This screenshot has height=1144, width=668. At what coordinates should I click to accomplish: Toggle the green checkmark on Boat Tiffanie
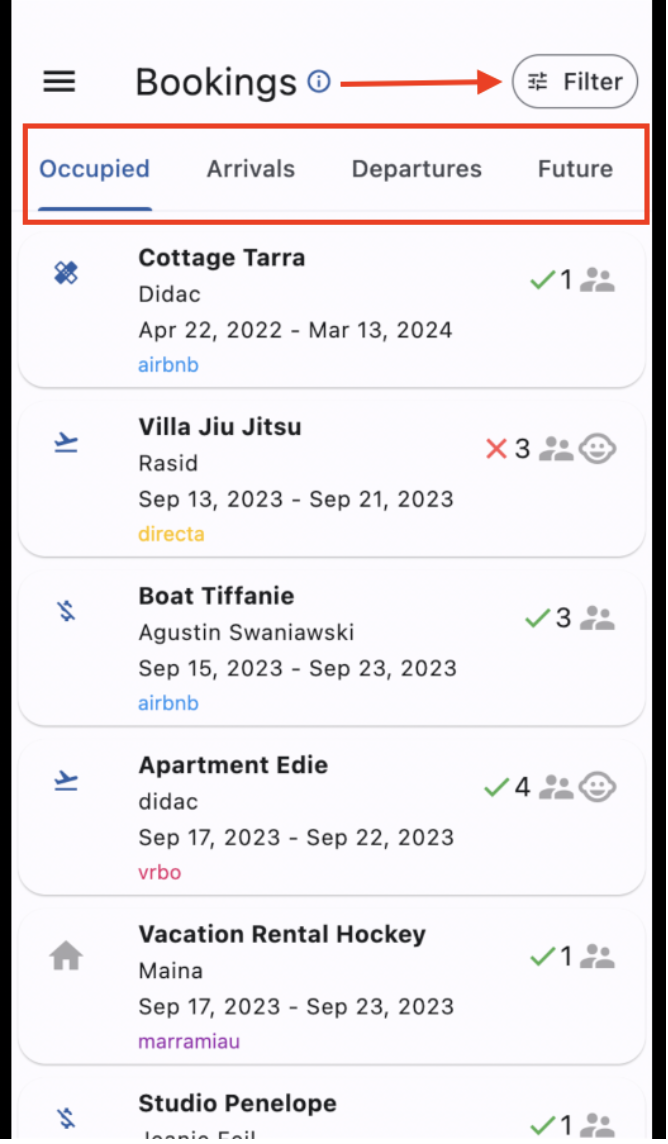pyautogui.click(x=535, y=618)
